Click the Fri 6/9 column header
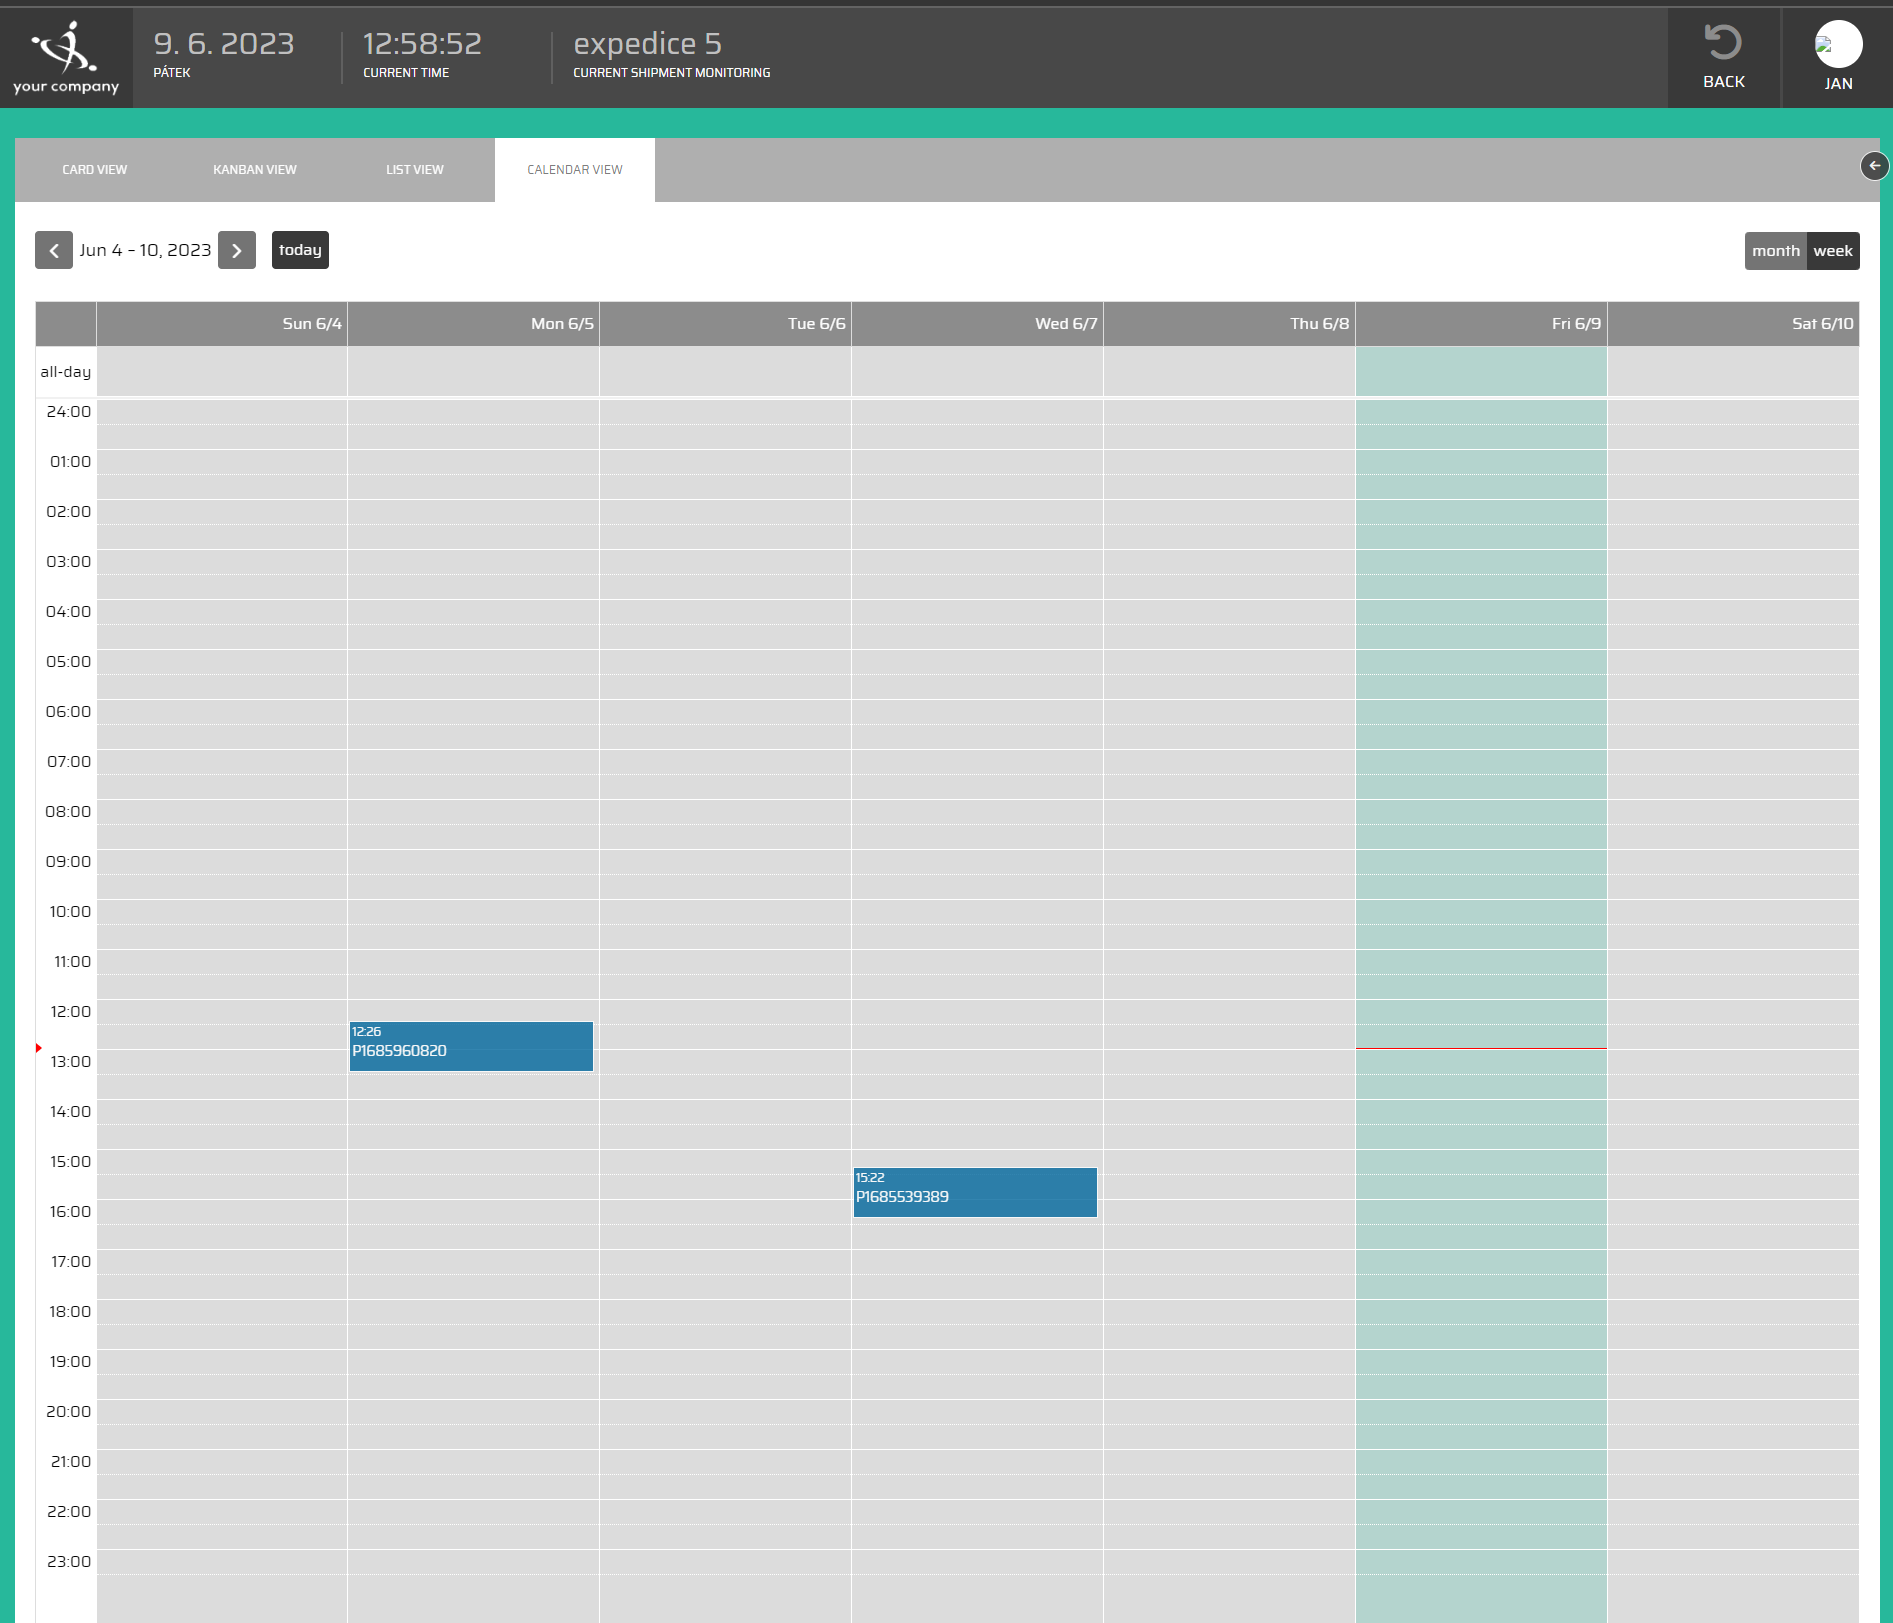 1575,324
